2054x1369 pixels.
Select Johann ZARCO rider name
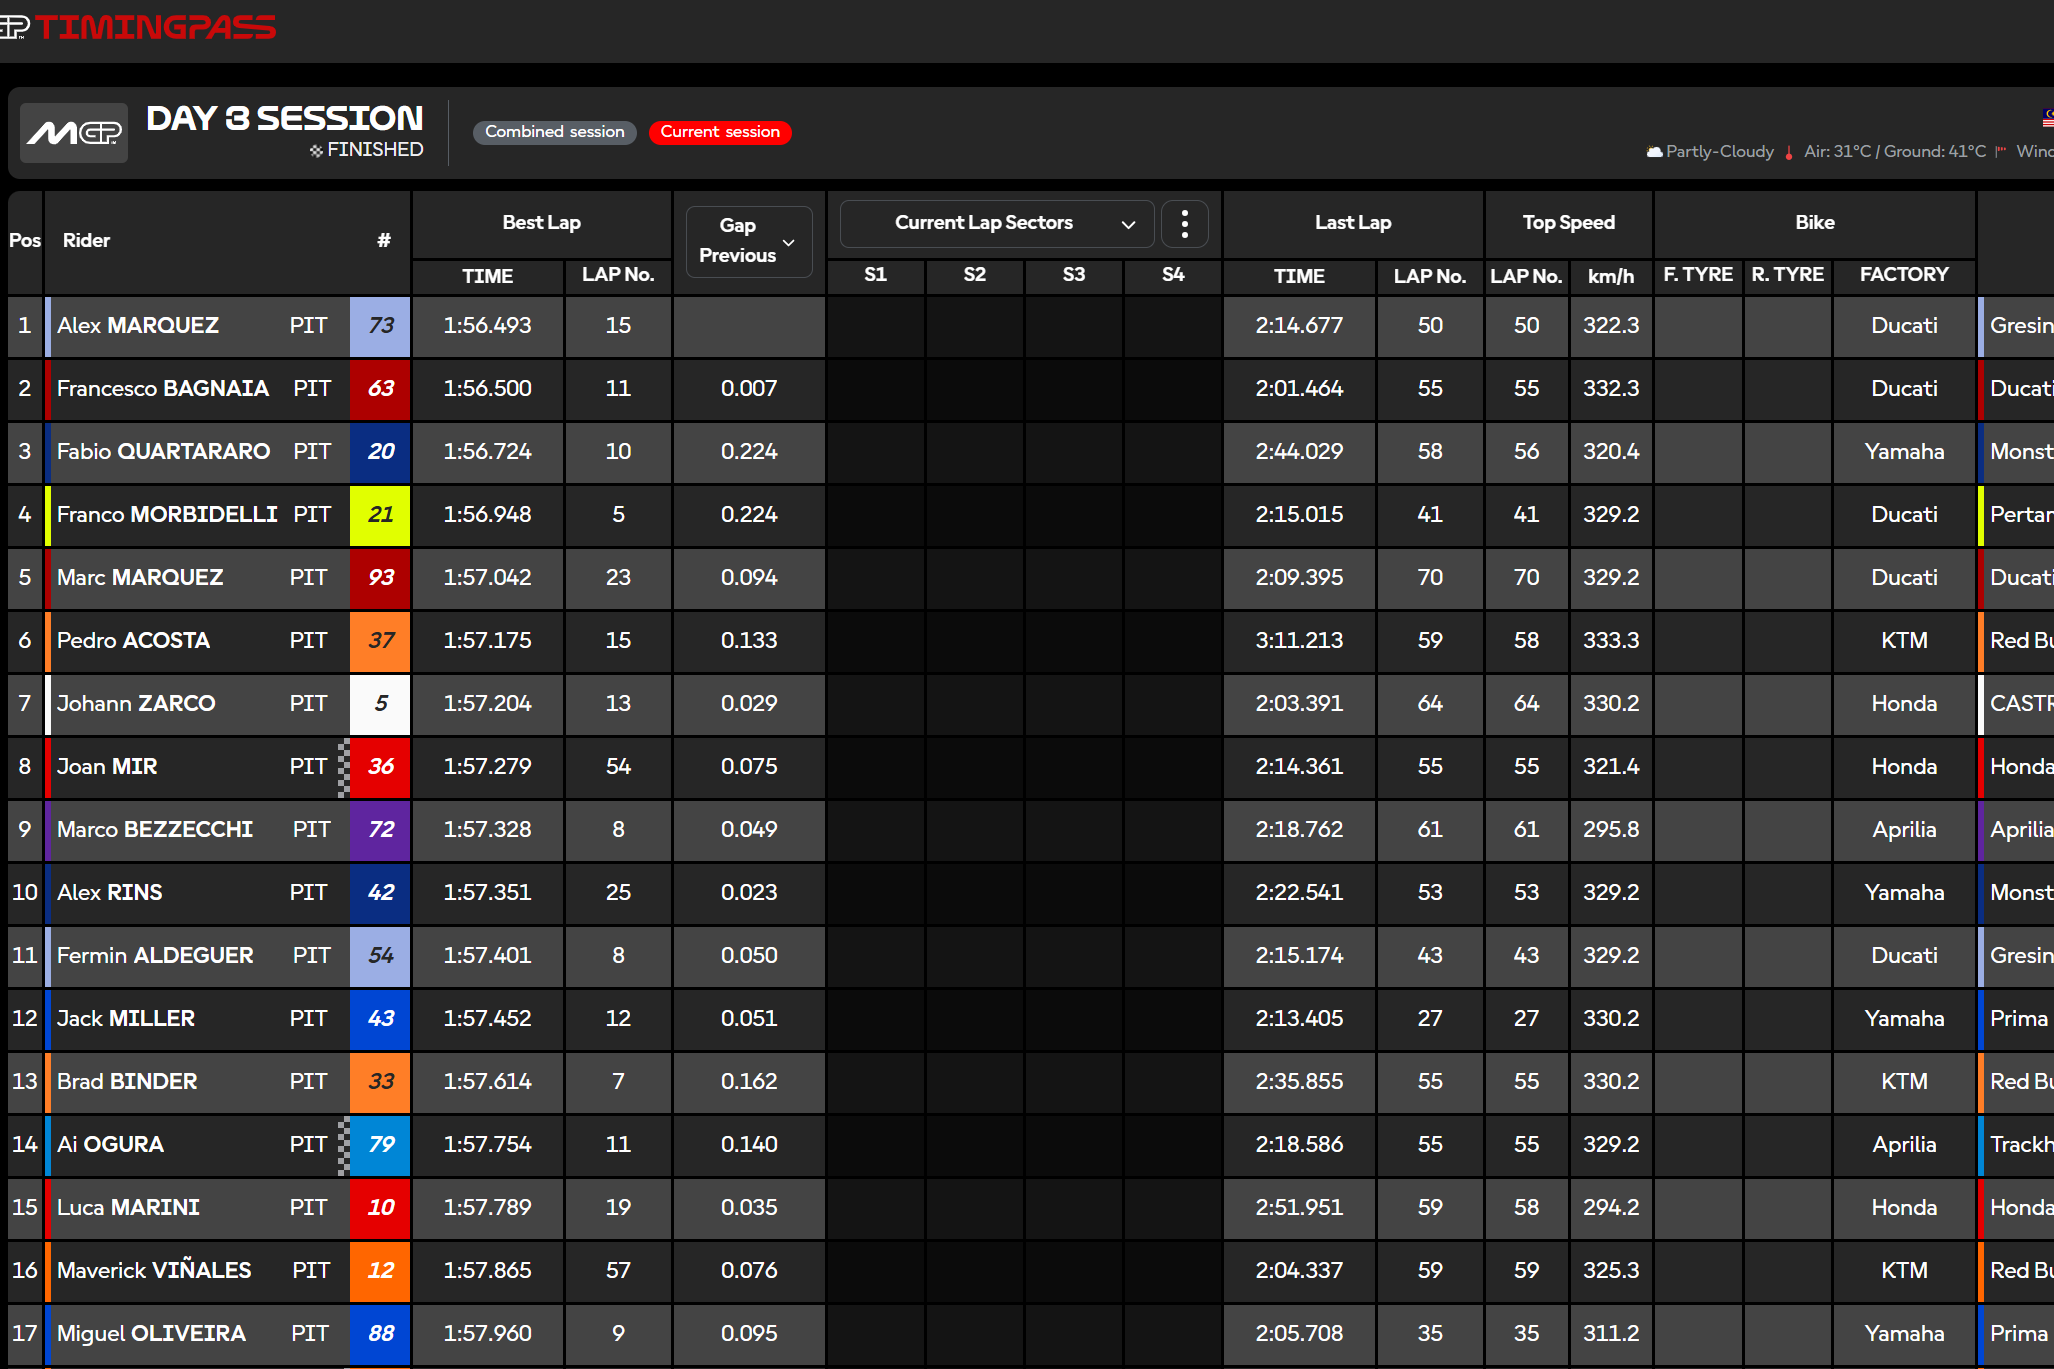click(x=136, y=704)
